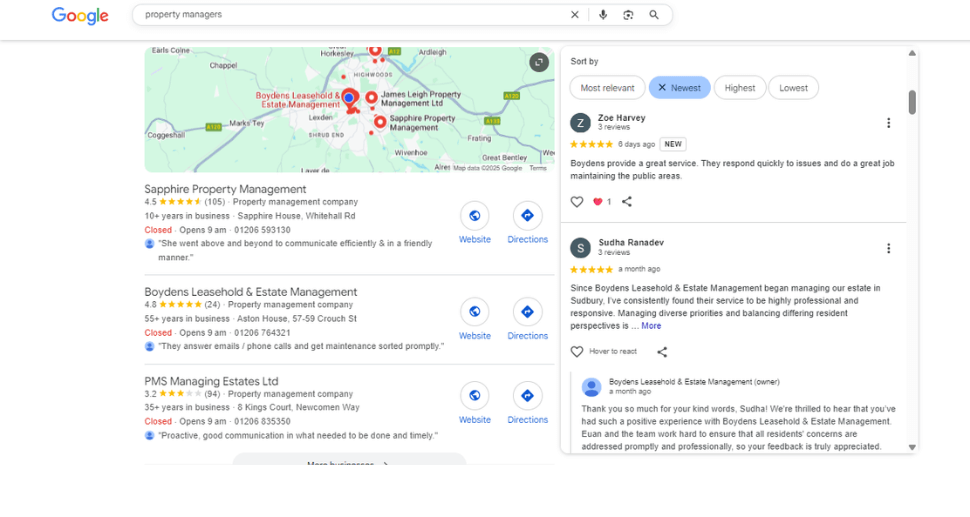
Task: Expand the map to full view
Action: (539, 62)
